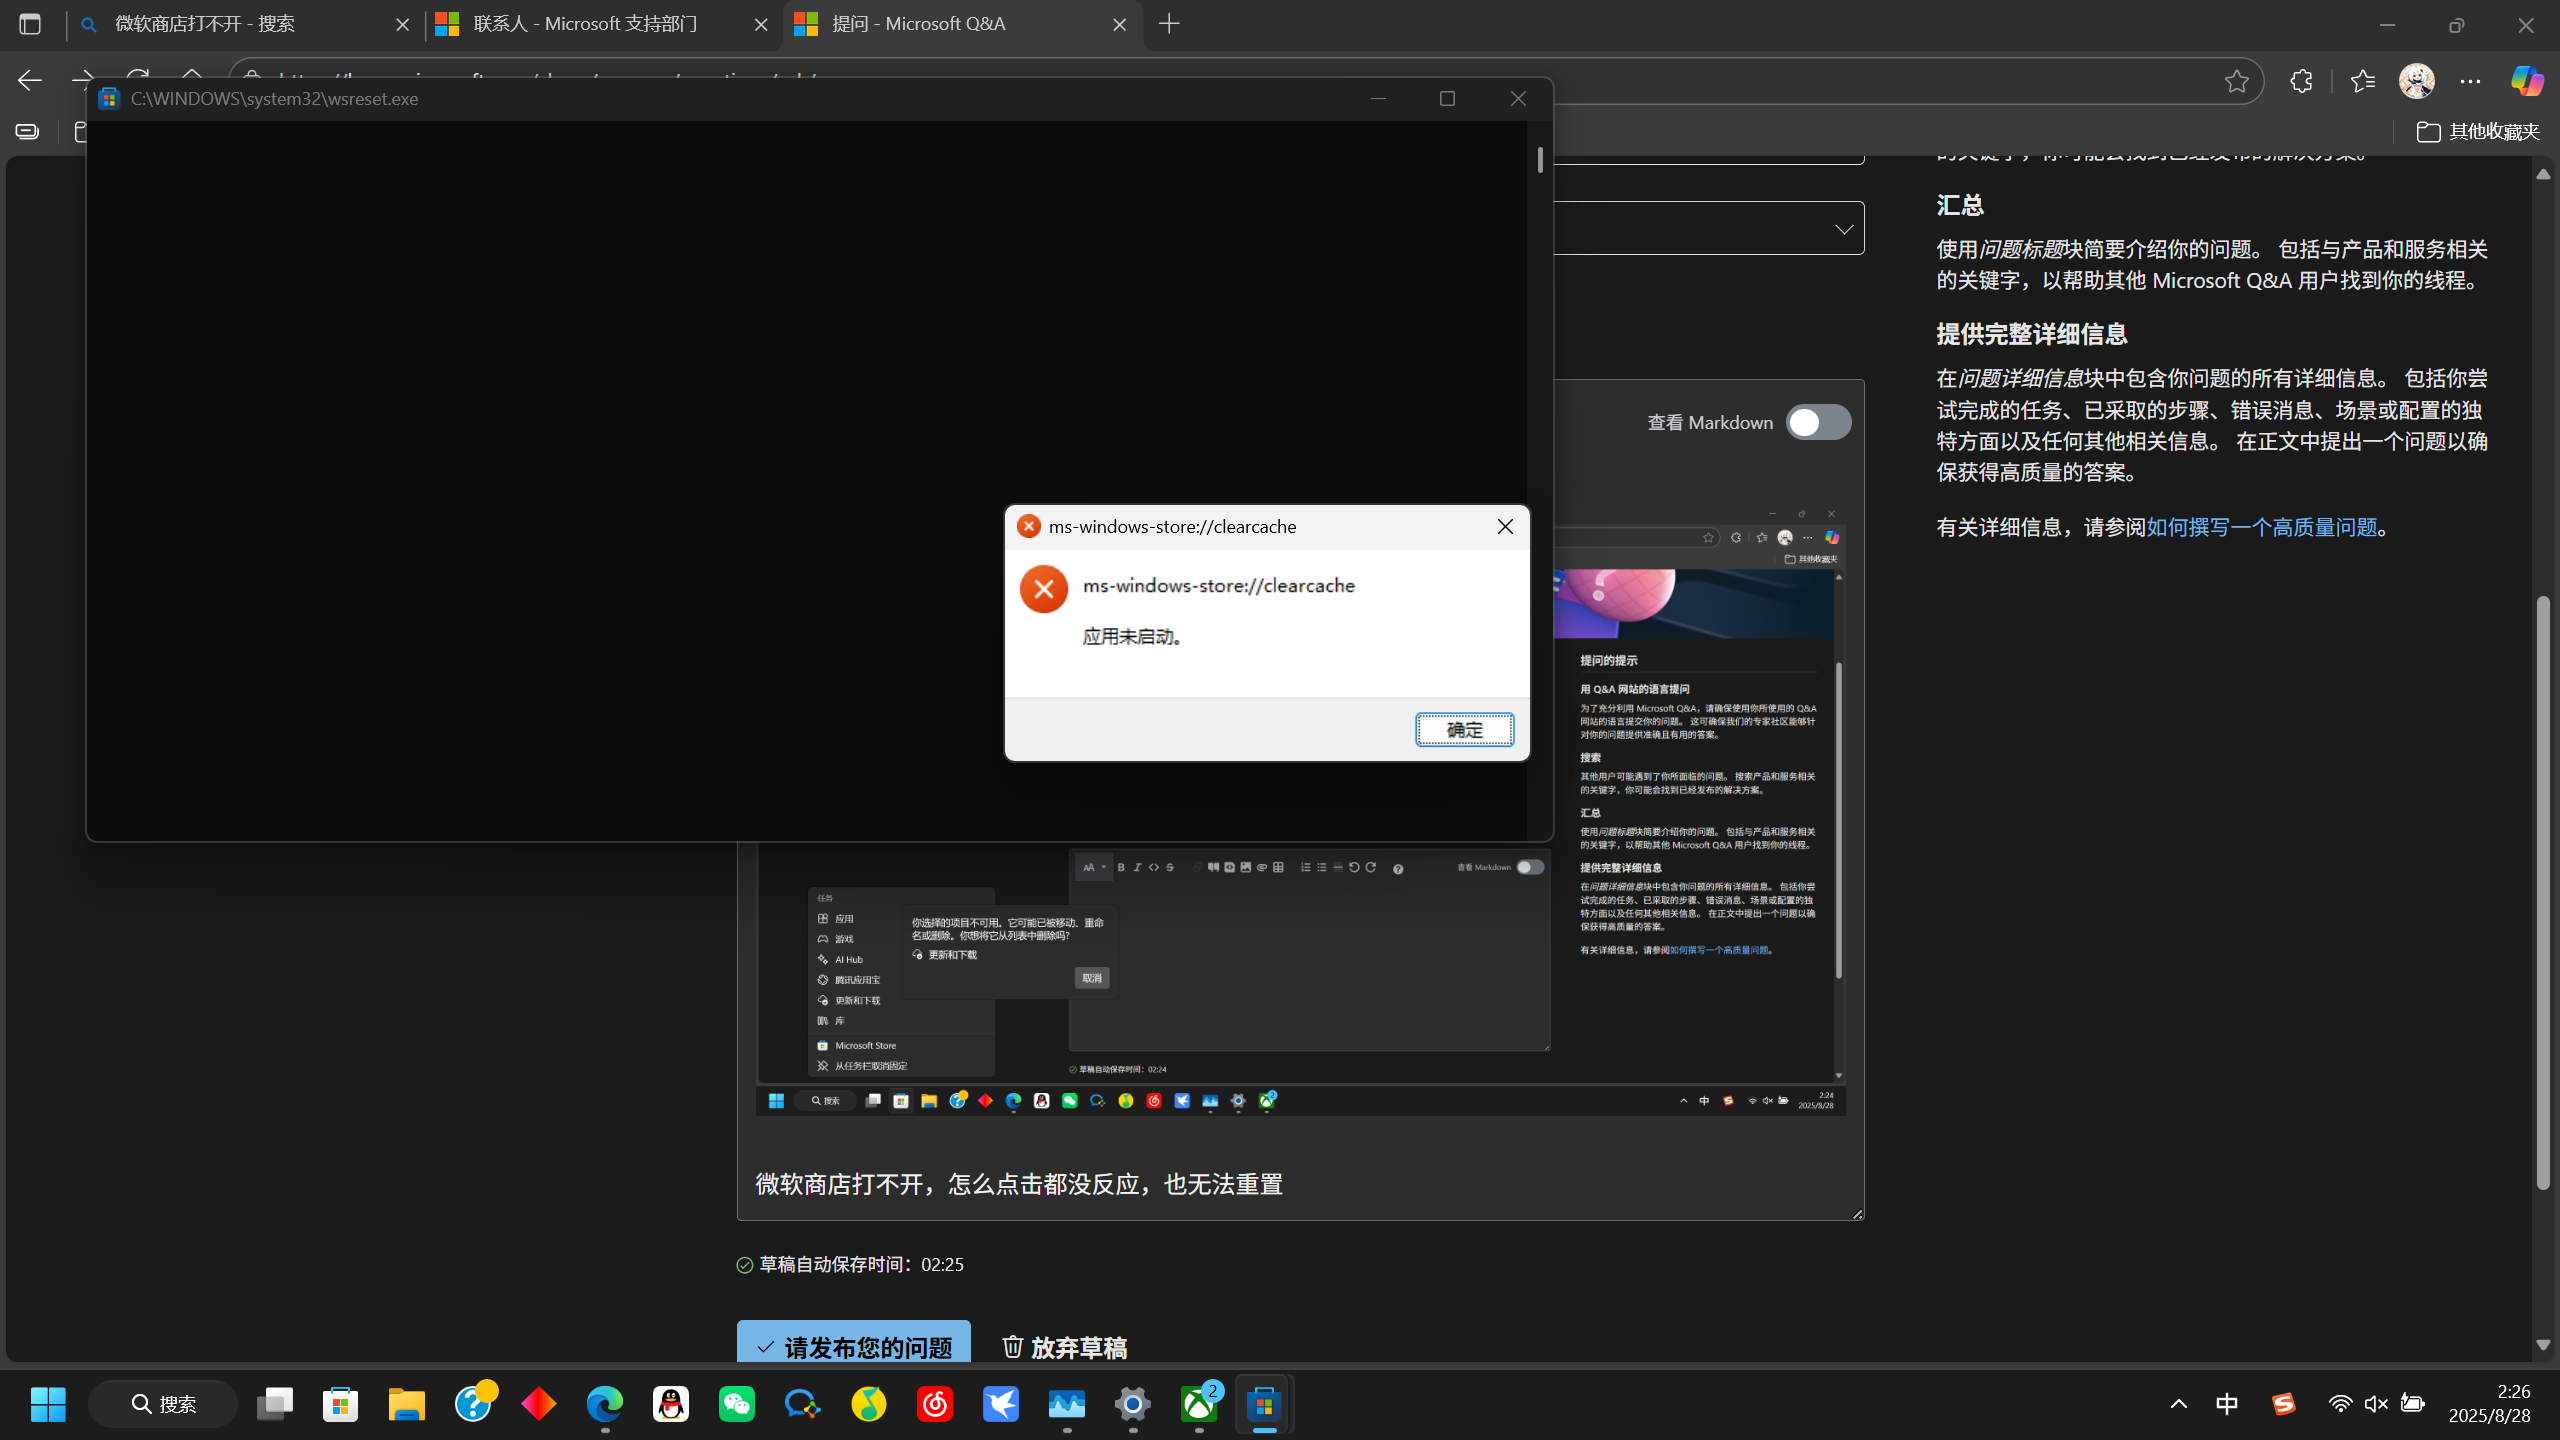Image resolution: width=2560 pixels, height=1440 pixels.
Task: Open Task View from the taskbar
Action: (275, 1404)
